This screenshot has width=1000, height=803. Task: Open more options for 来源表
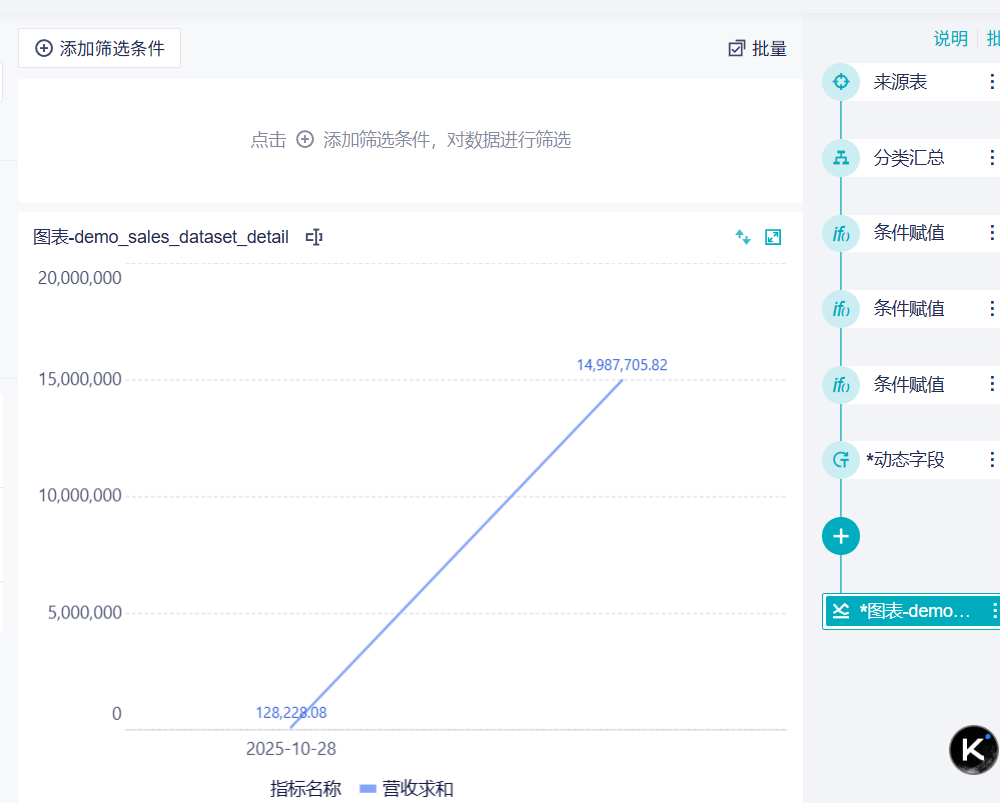[991, 82]
